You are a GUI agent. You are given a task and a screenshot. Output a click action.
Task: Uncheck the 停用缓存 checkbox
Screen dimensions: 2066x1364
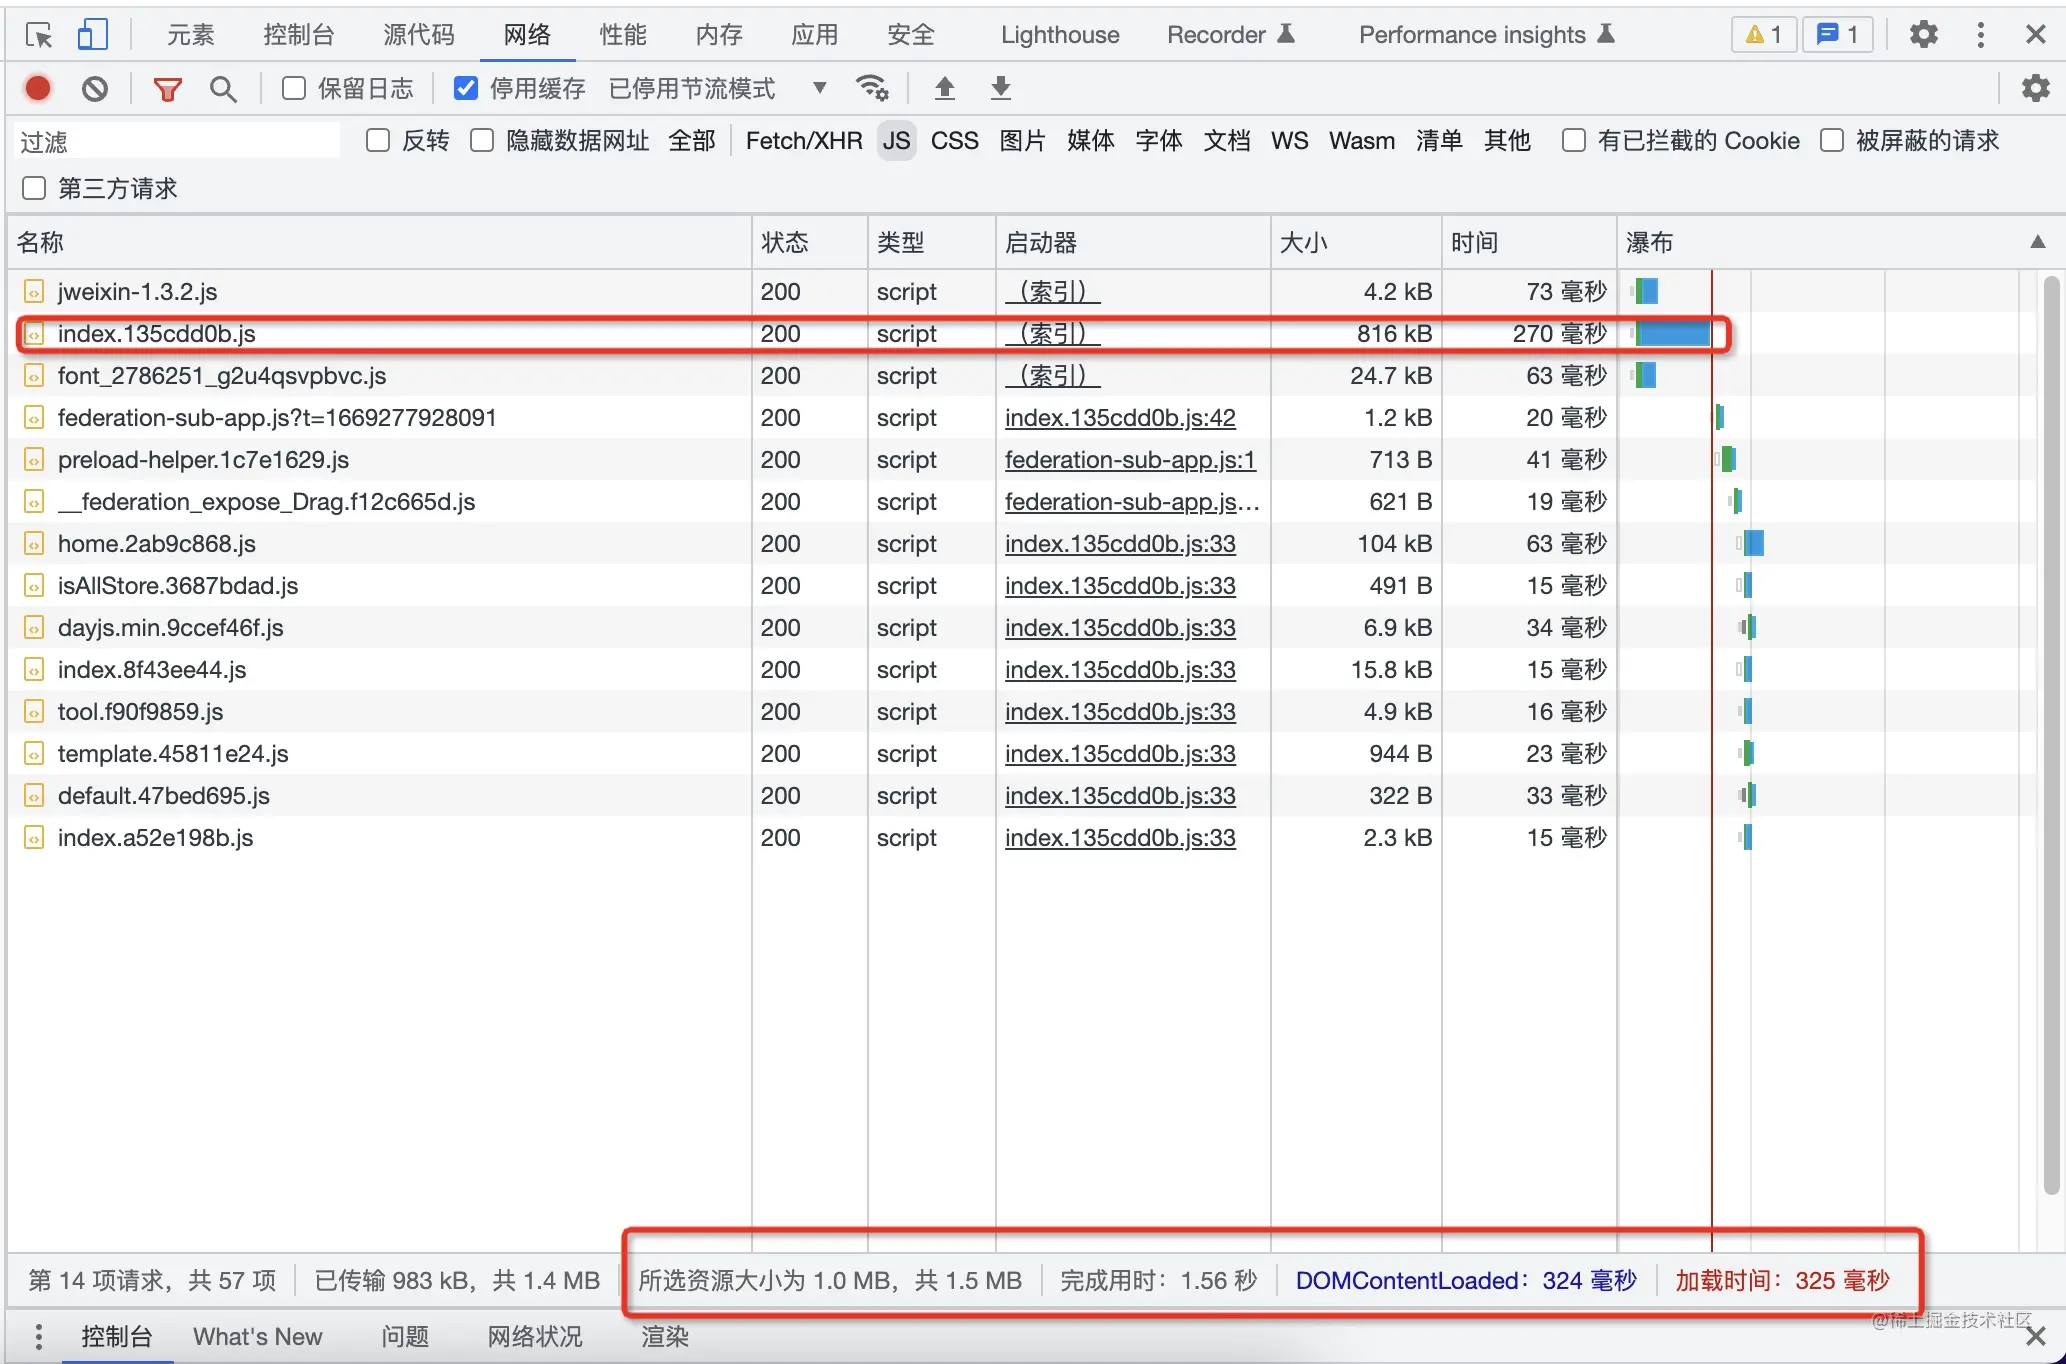click(x=465, y=88)
